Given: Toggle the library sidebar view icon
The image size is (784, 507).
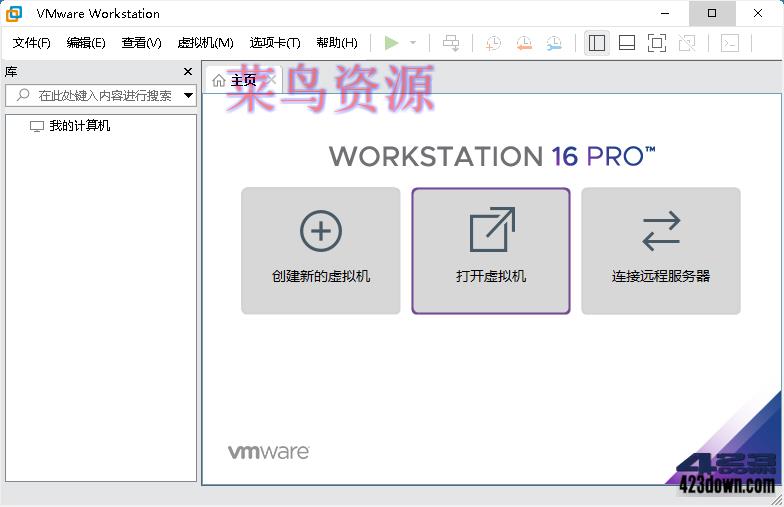Looking at the screenshot, I should click(x=596, y=43).
